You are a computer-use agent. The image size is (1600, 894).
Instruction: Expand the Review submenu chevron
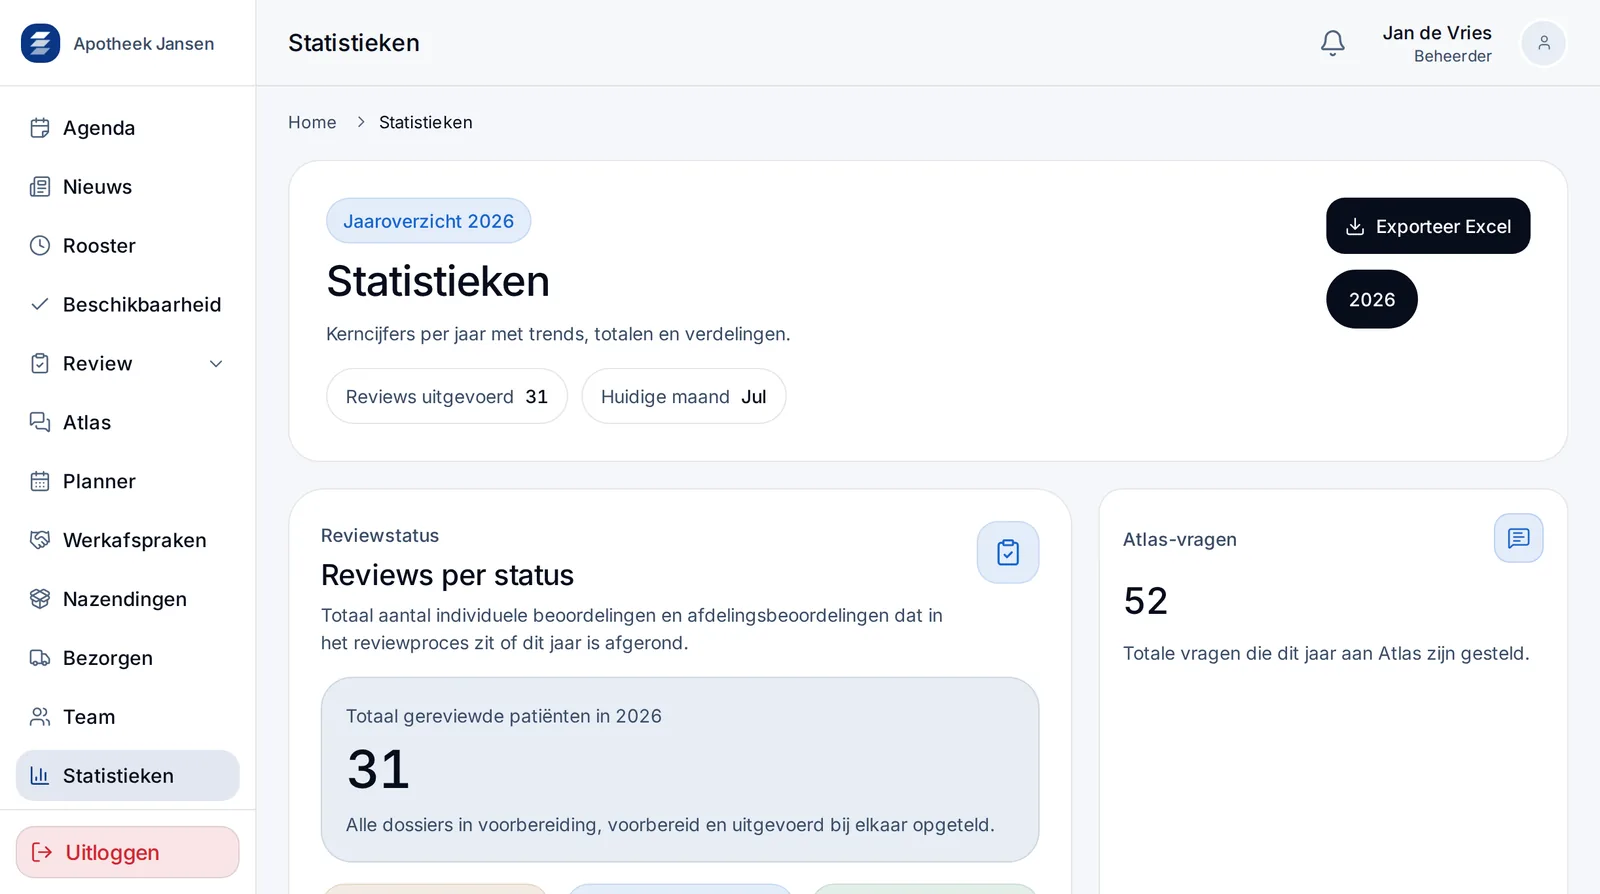216,364
